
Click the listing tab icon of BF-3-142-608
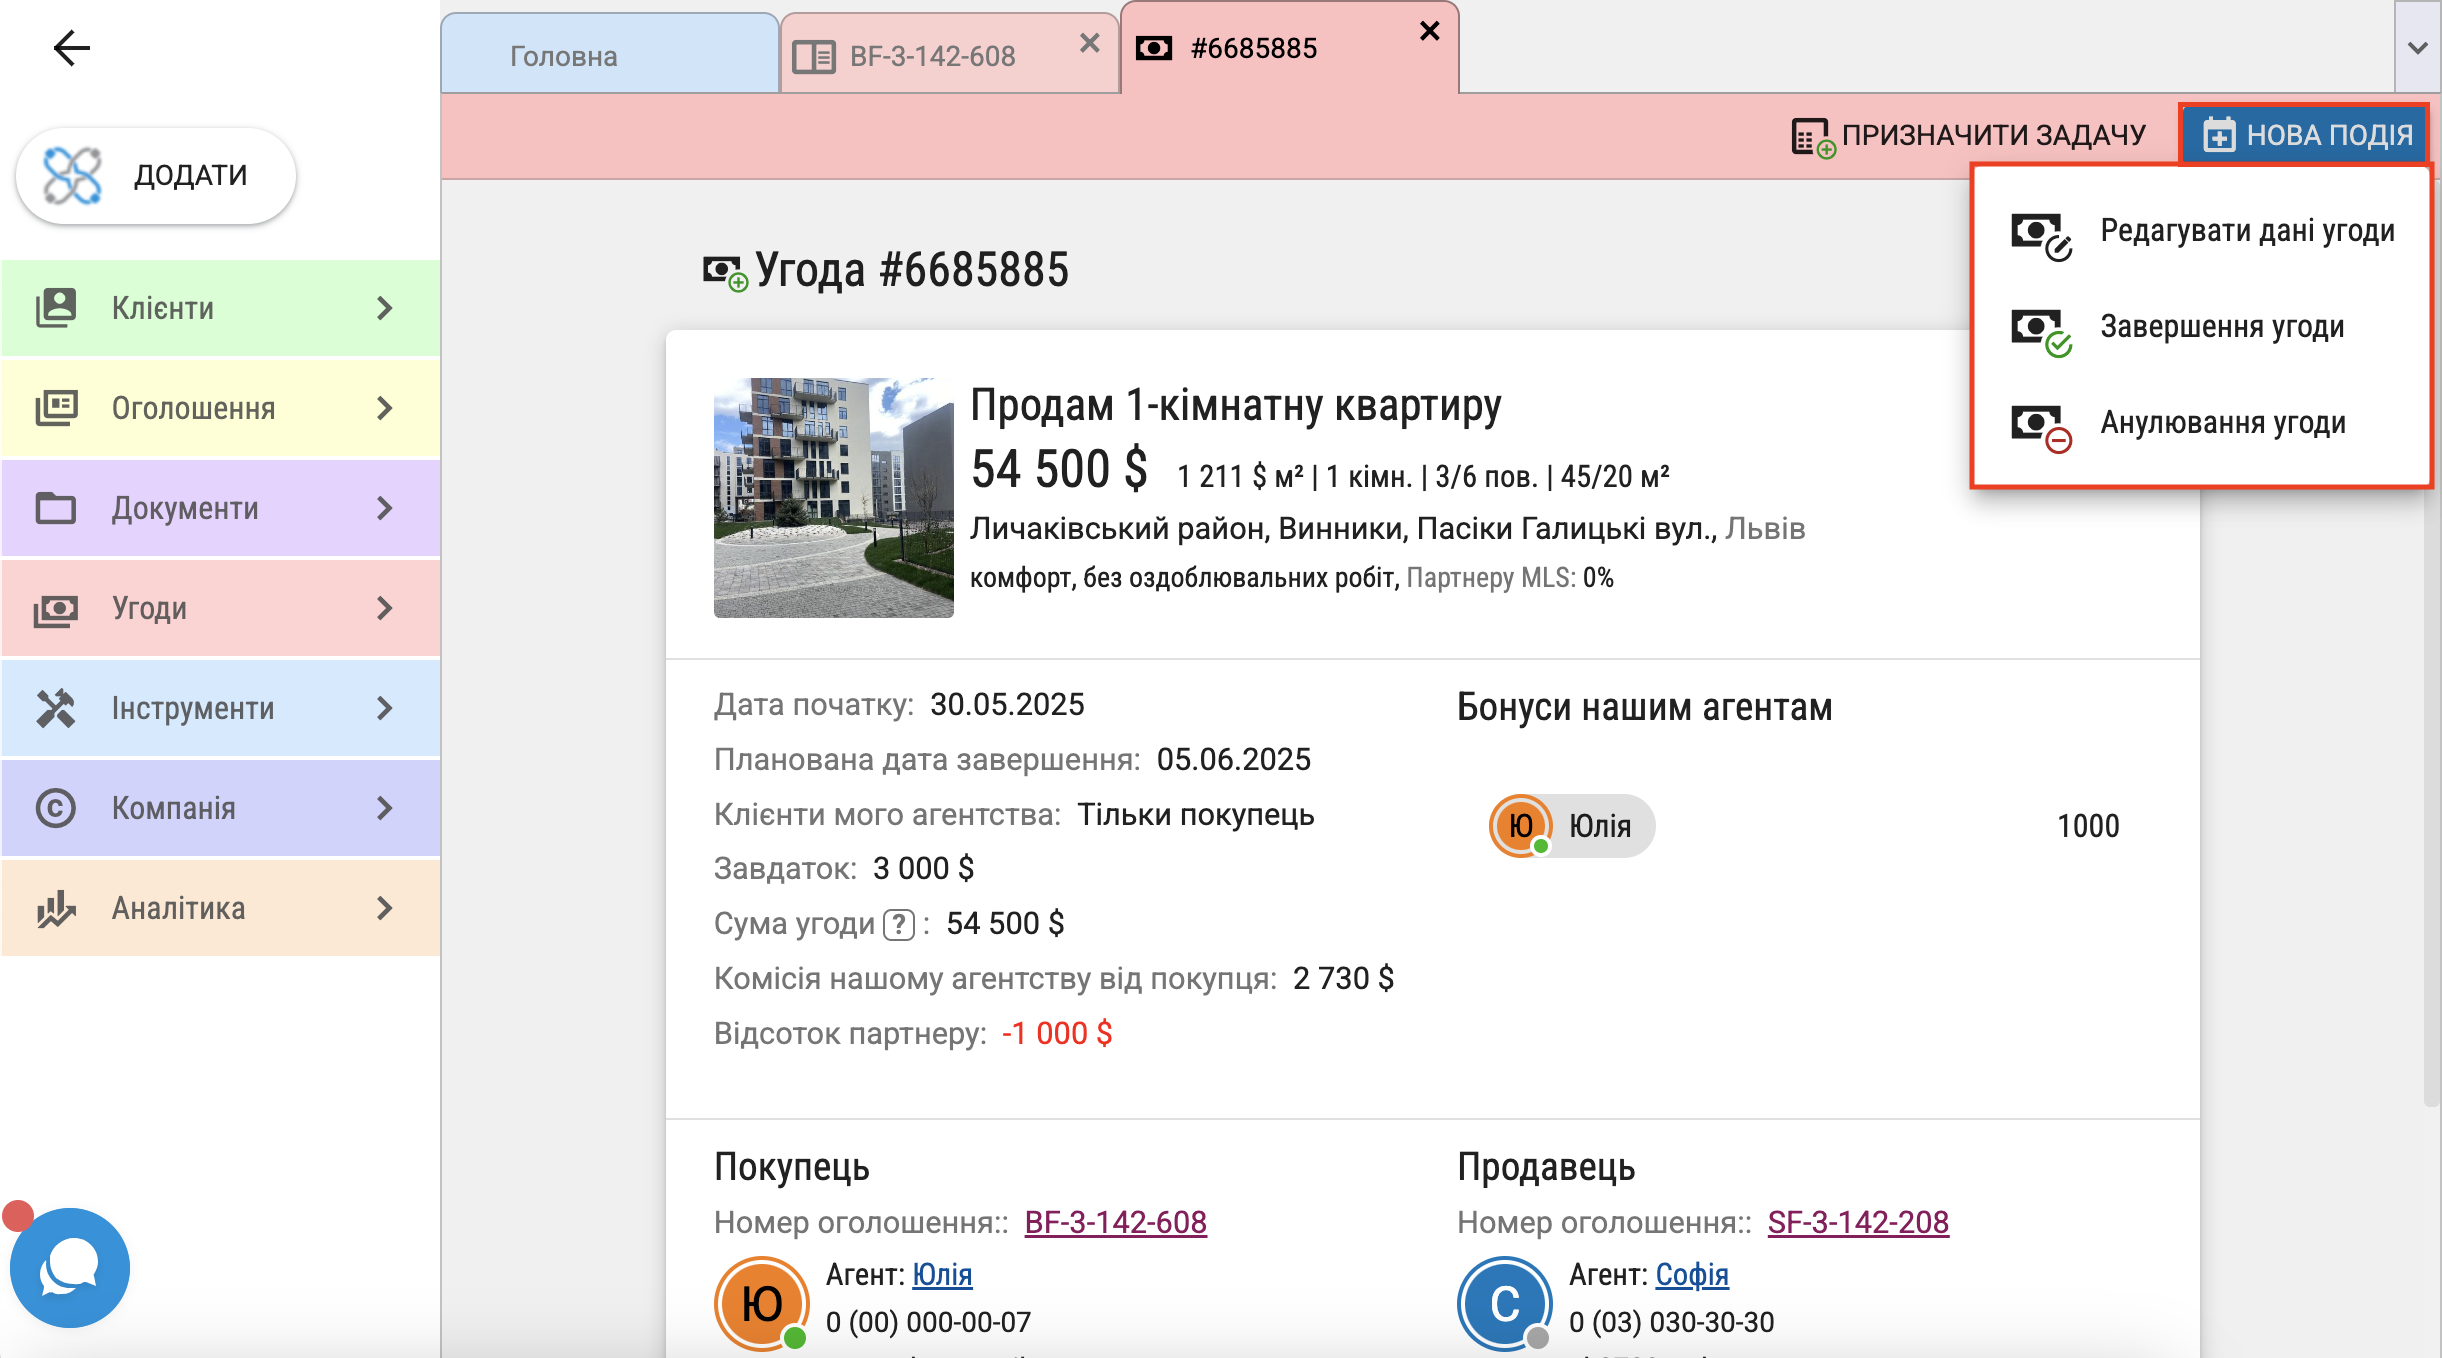coord(813,56)
